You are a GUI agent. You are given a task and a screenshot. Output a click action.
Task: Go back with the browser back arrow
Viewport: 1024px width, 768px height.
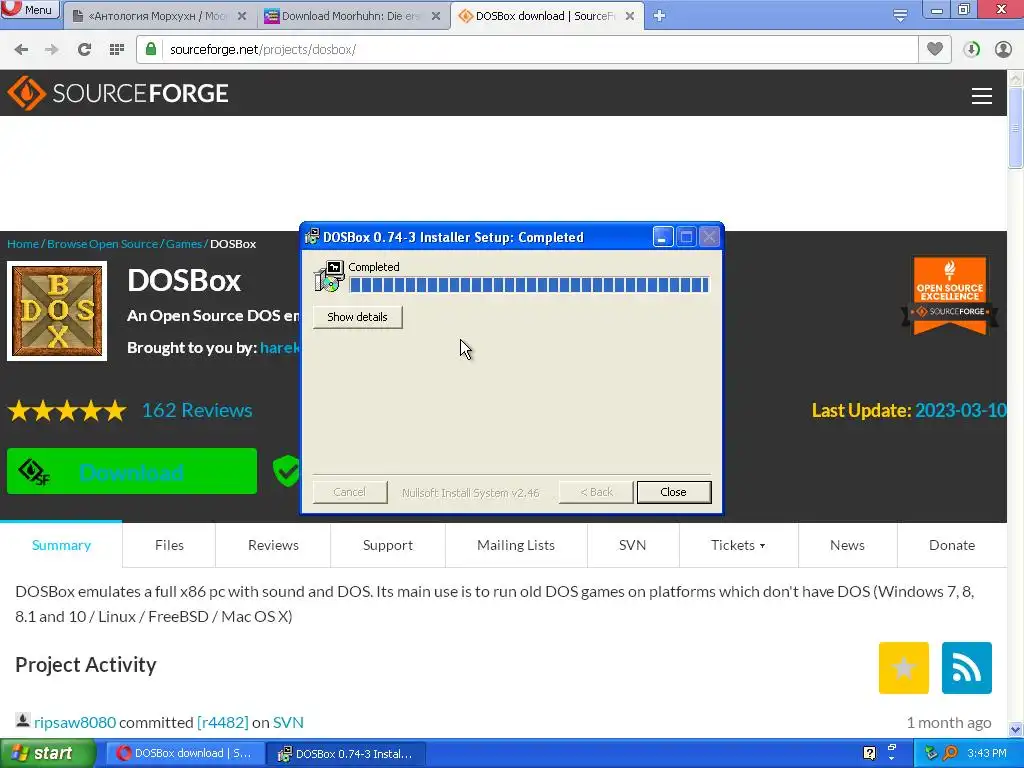coord(21,50)
